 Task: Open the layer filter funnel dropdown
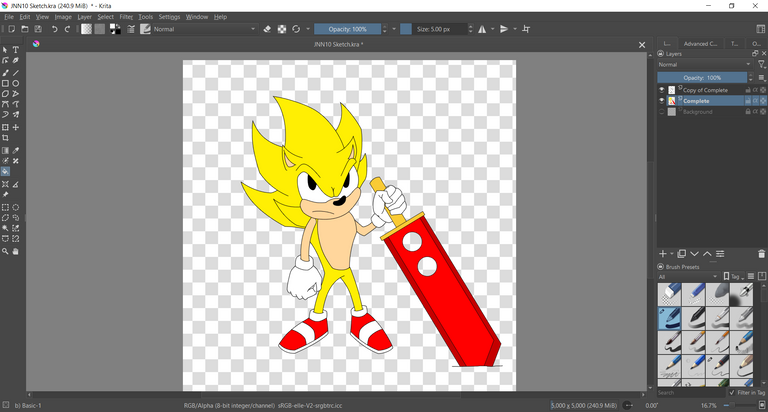click(x=762, y=65)
